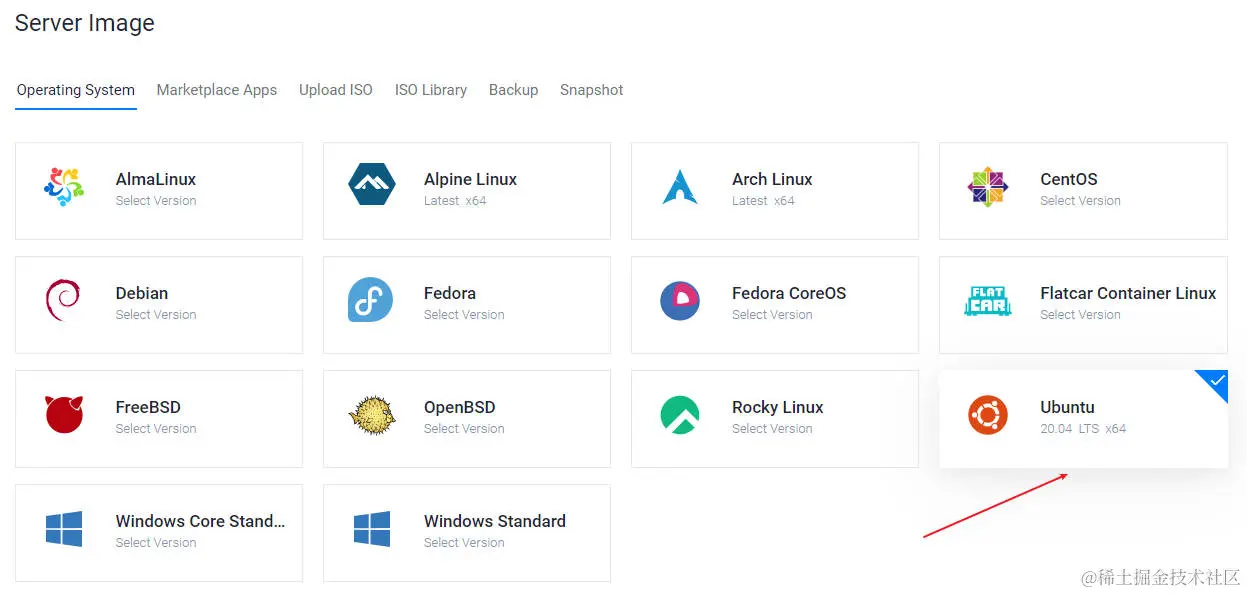Click the Windows Core Standard logo
The height and width of the screenshot is (594, 1247).
64,528
